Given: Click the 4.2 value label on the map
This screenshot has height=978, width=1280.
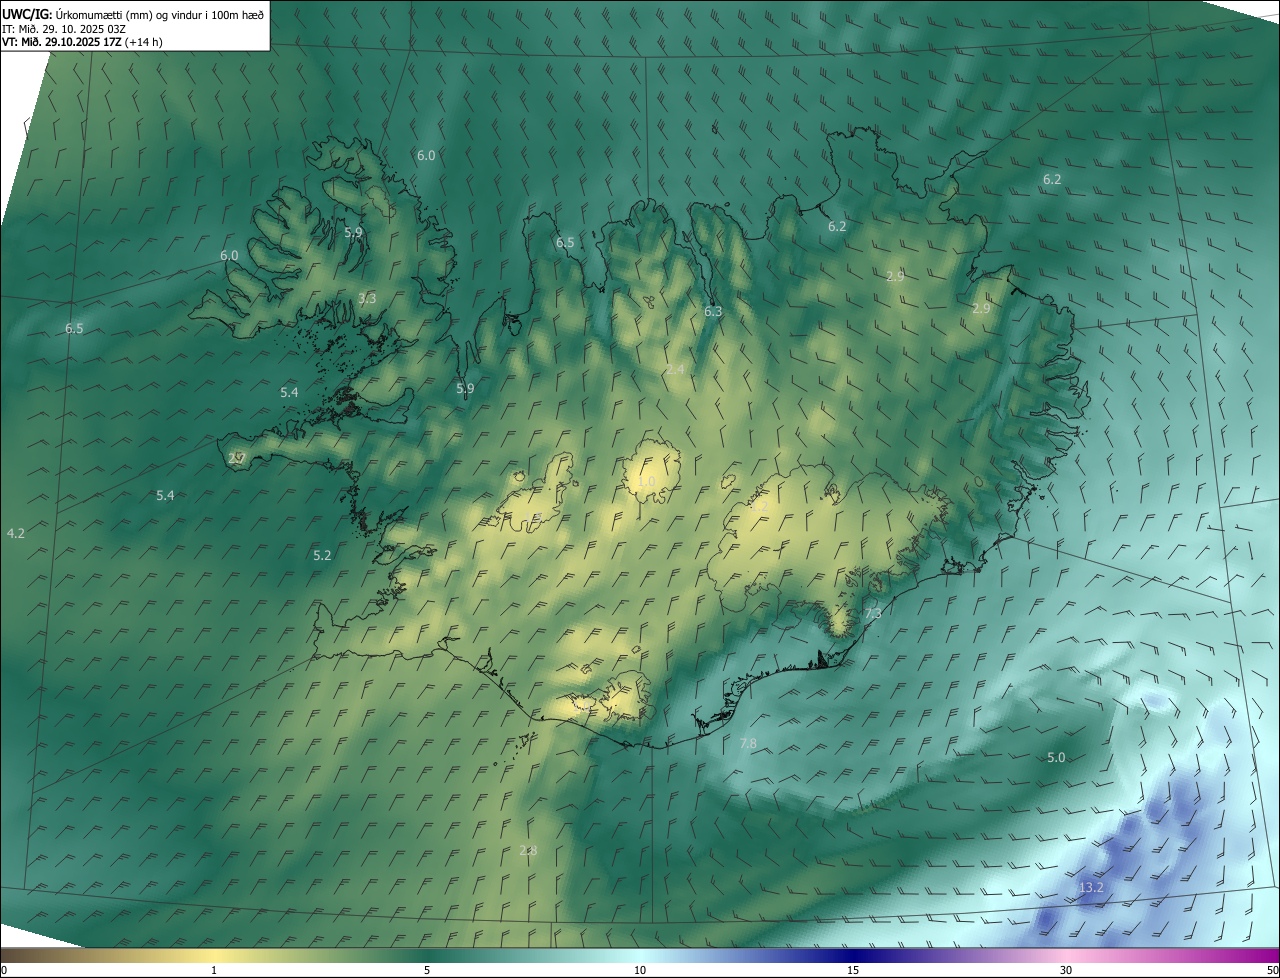Looking at the screenshot, I should tap(15, 534).
